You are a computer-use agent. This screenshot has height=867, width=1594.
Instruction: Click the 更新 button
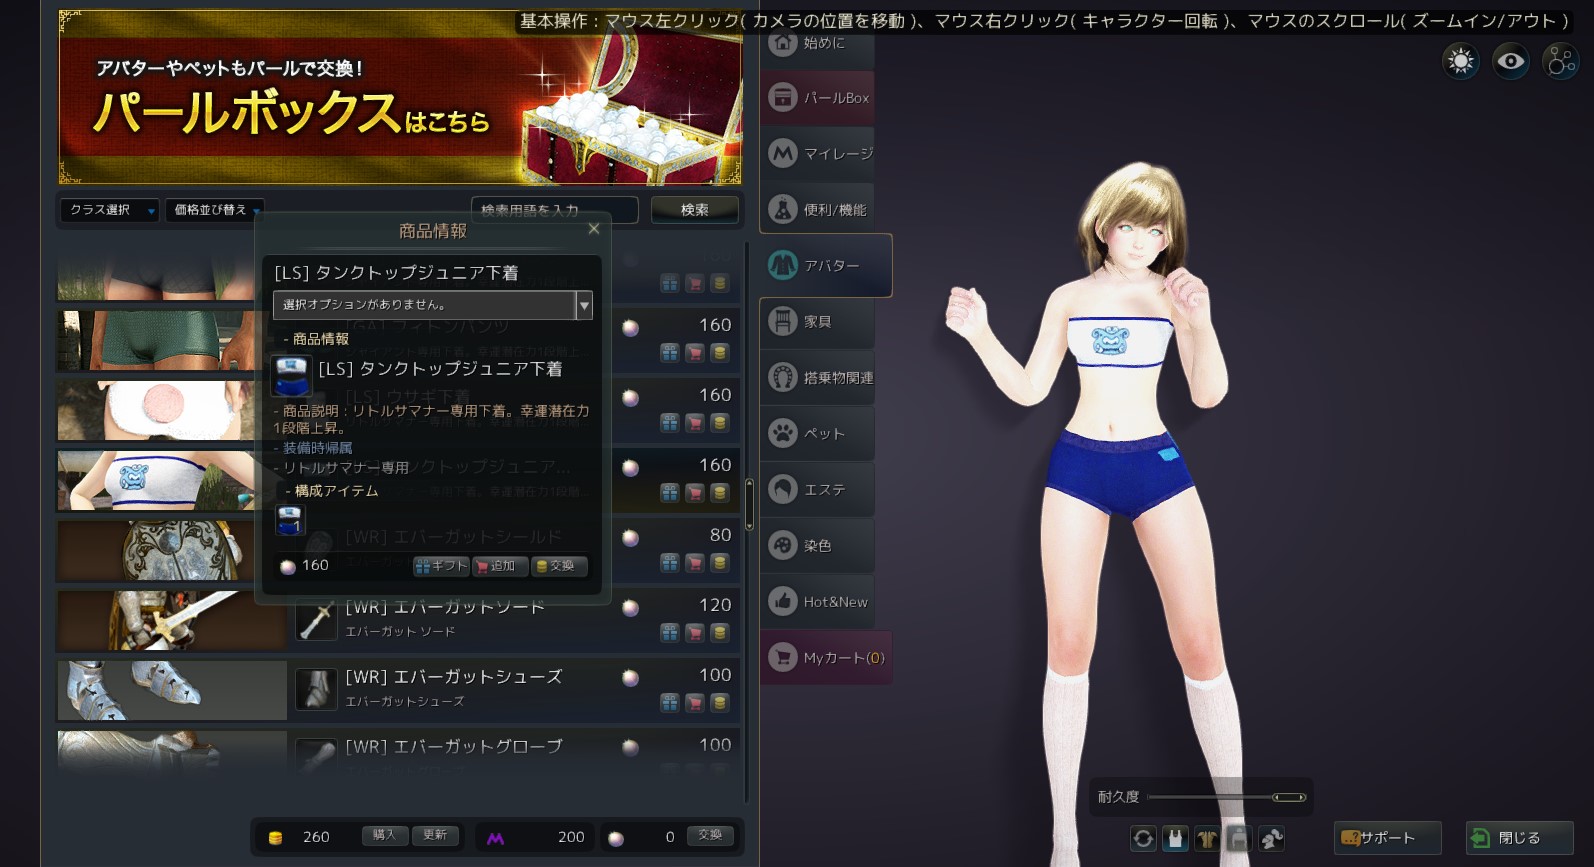[x=435, y=836]
